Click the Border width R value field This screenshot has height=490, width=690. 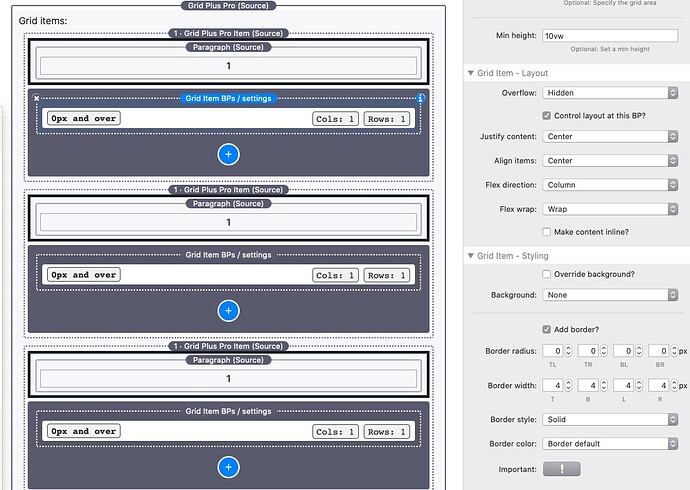(x=659, y=385)
